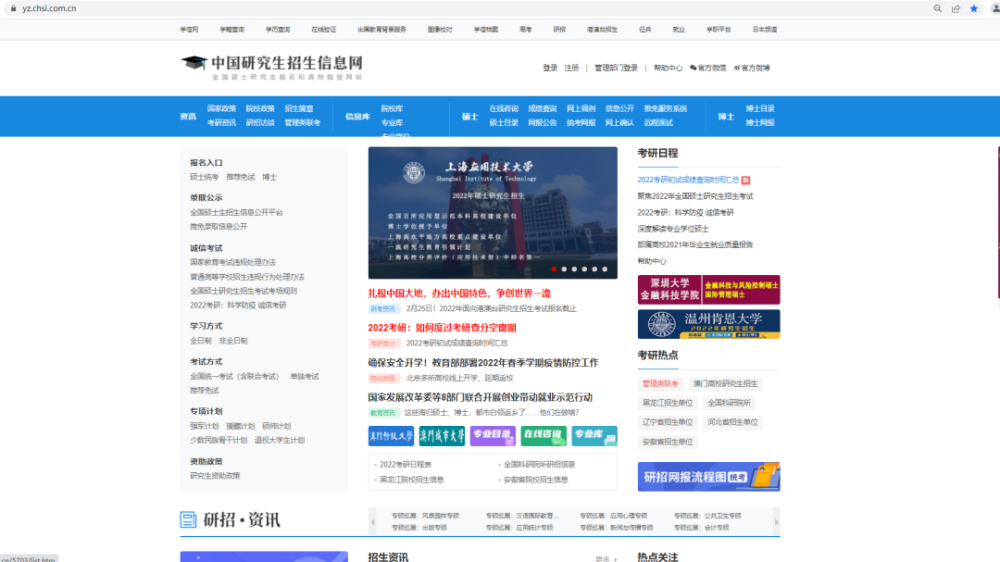Screen dimensions: 1000x562
Task: Open 国家政策 in the blue nav
Action: pyautogui.click(x=221, y=108)
